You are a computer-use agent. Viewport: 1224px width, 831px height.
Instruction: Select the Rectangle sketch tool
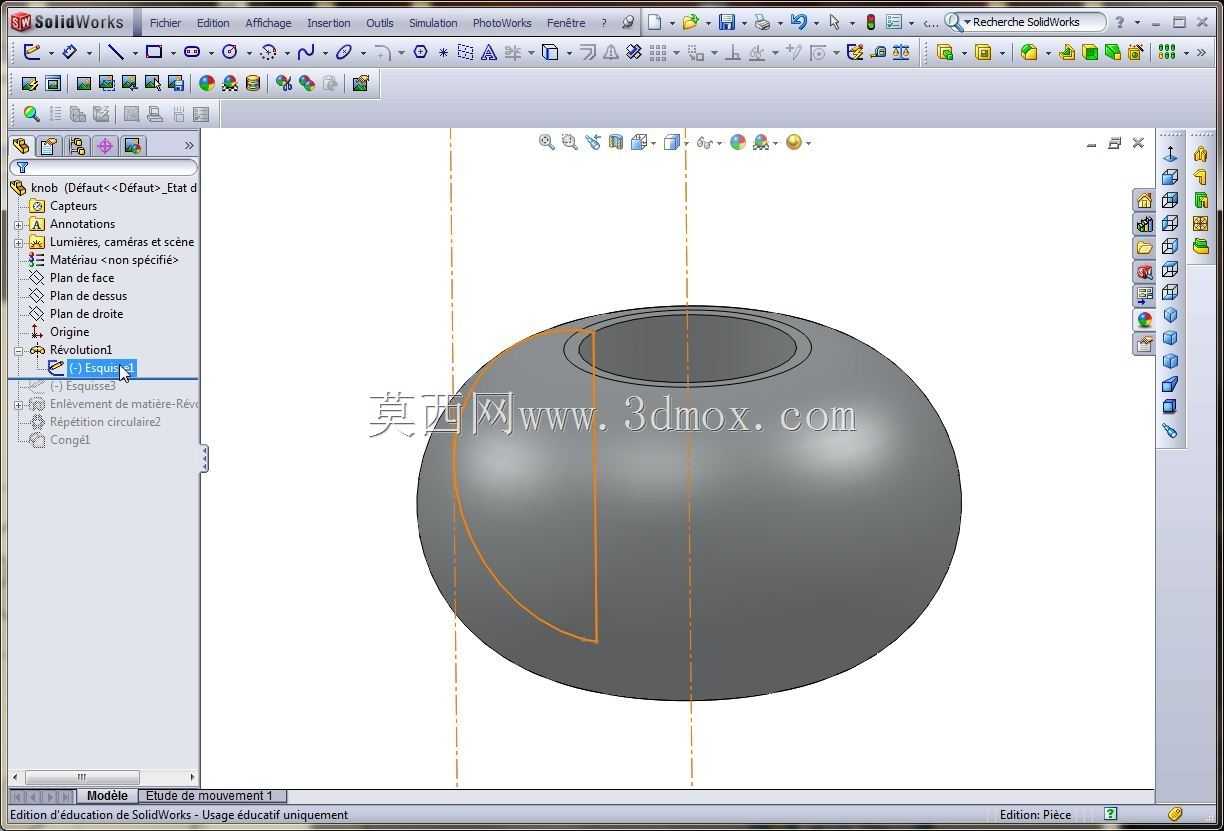point(154,52)
